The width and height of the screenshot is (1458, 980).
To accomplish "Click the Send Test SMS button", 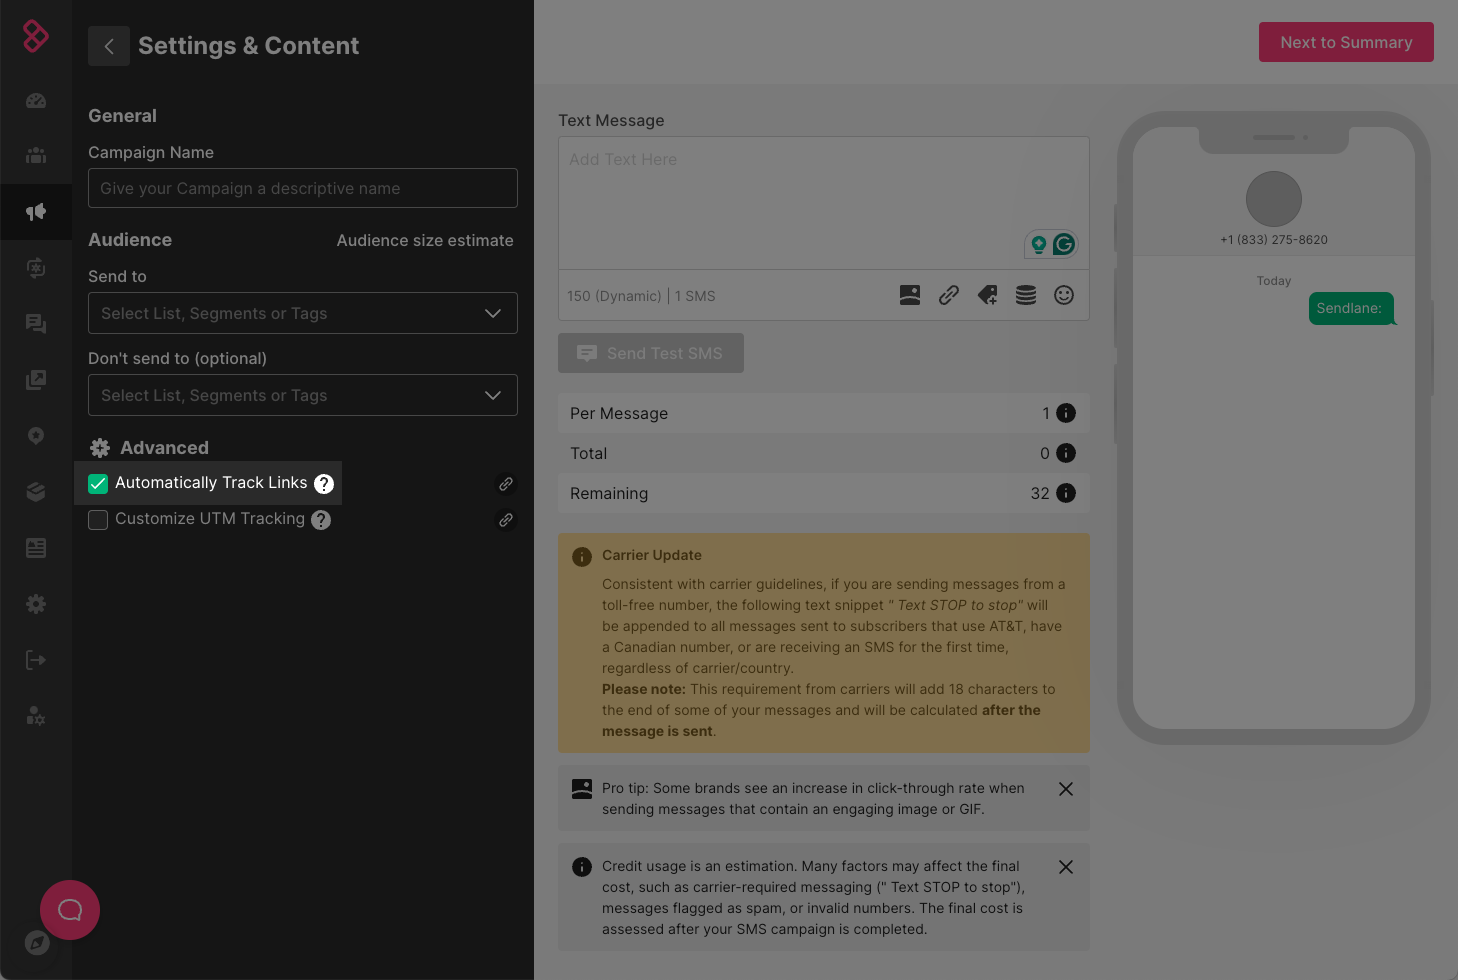I will (x=651, y=353).
